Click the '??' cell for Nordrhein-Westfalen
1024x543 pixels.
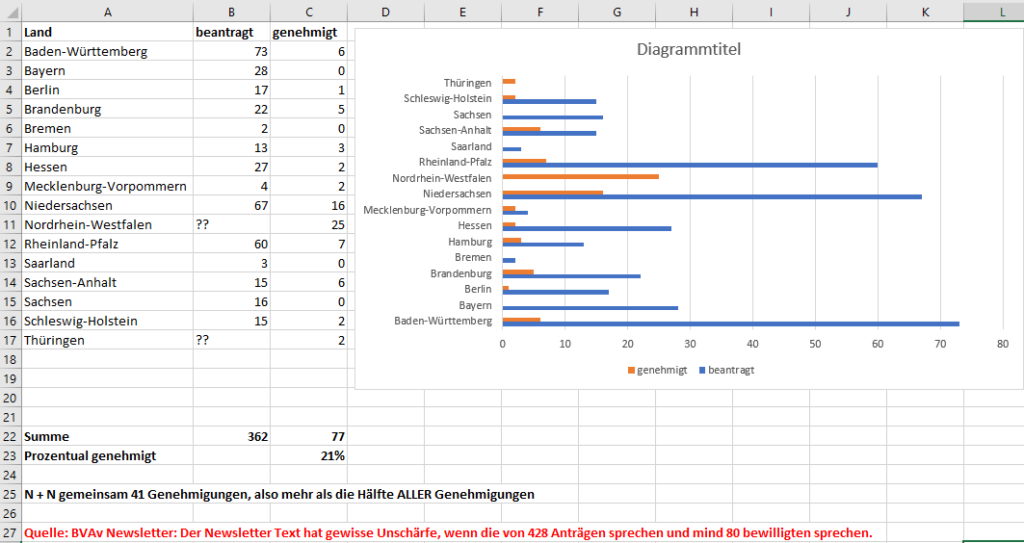point(232,225)
